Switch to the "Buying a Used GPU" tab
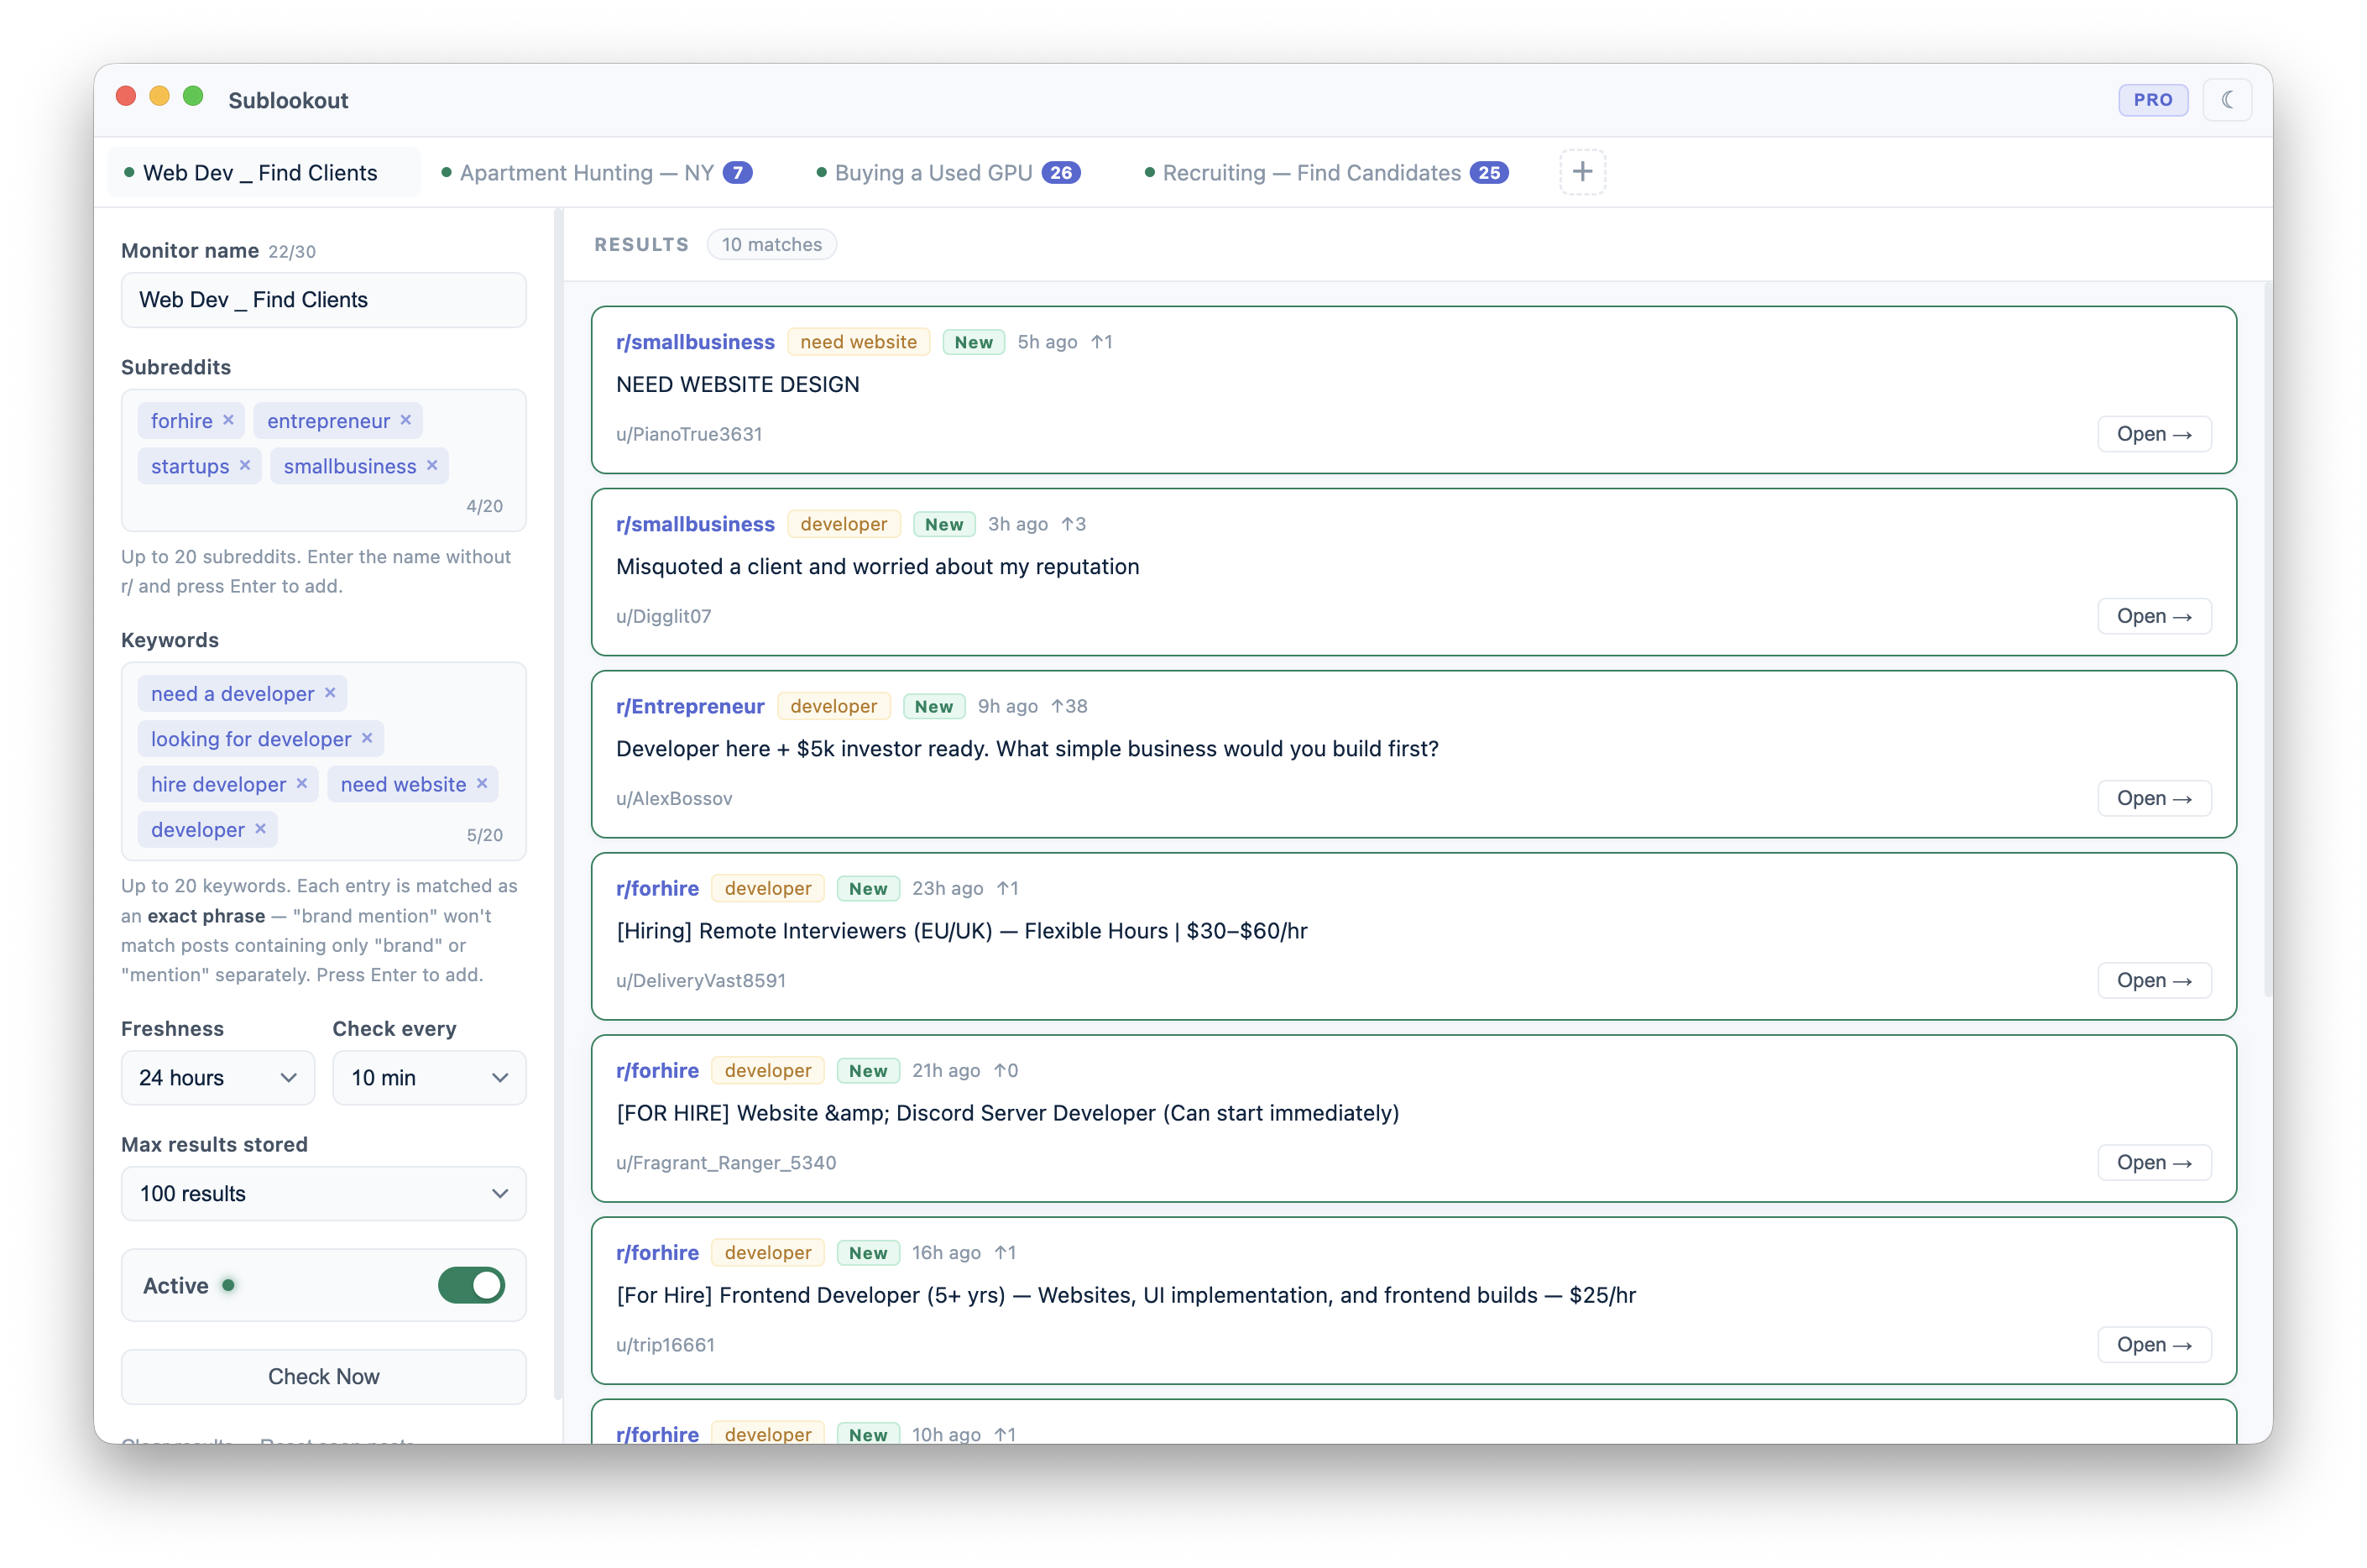 coord(933,172)
